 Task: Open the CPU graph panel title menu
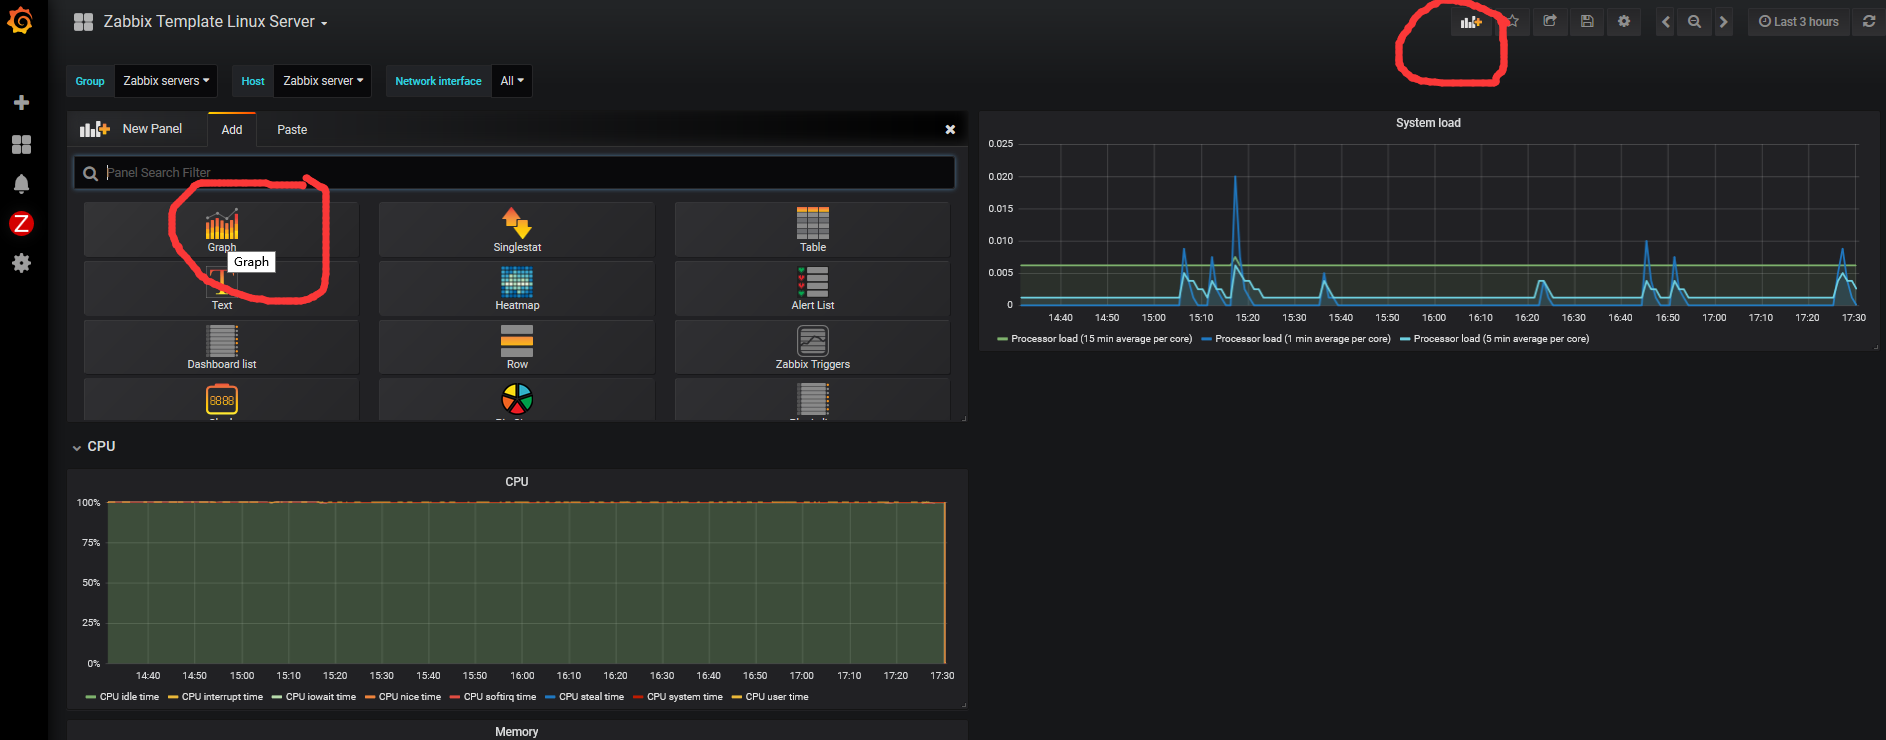[516, 482]
